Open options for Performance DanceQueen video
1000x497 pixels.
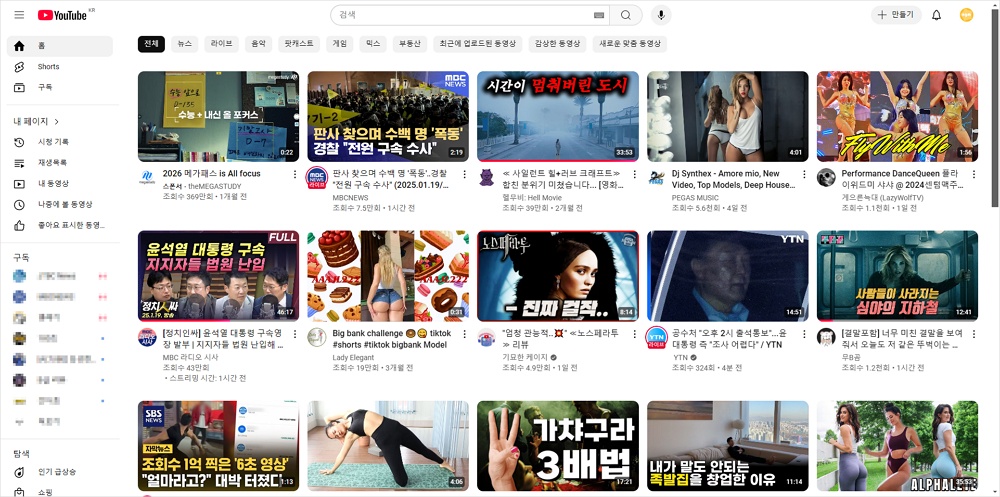(x=974, y=174)
